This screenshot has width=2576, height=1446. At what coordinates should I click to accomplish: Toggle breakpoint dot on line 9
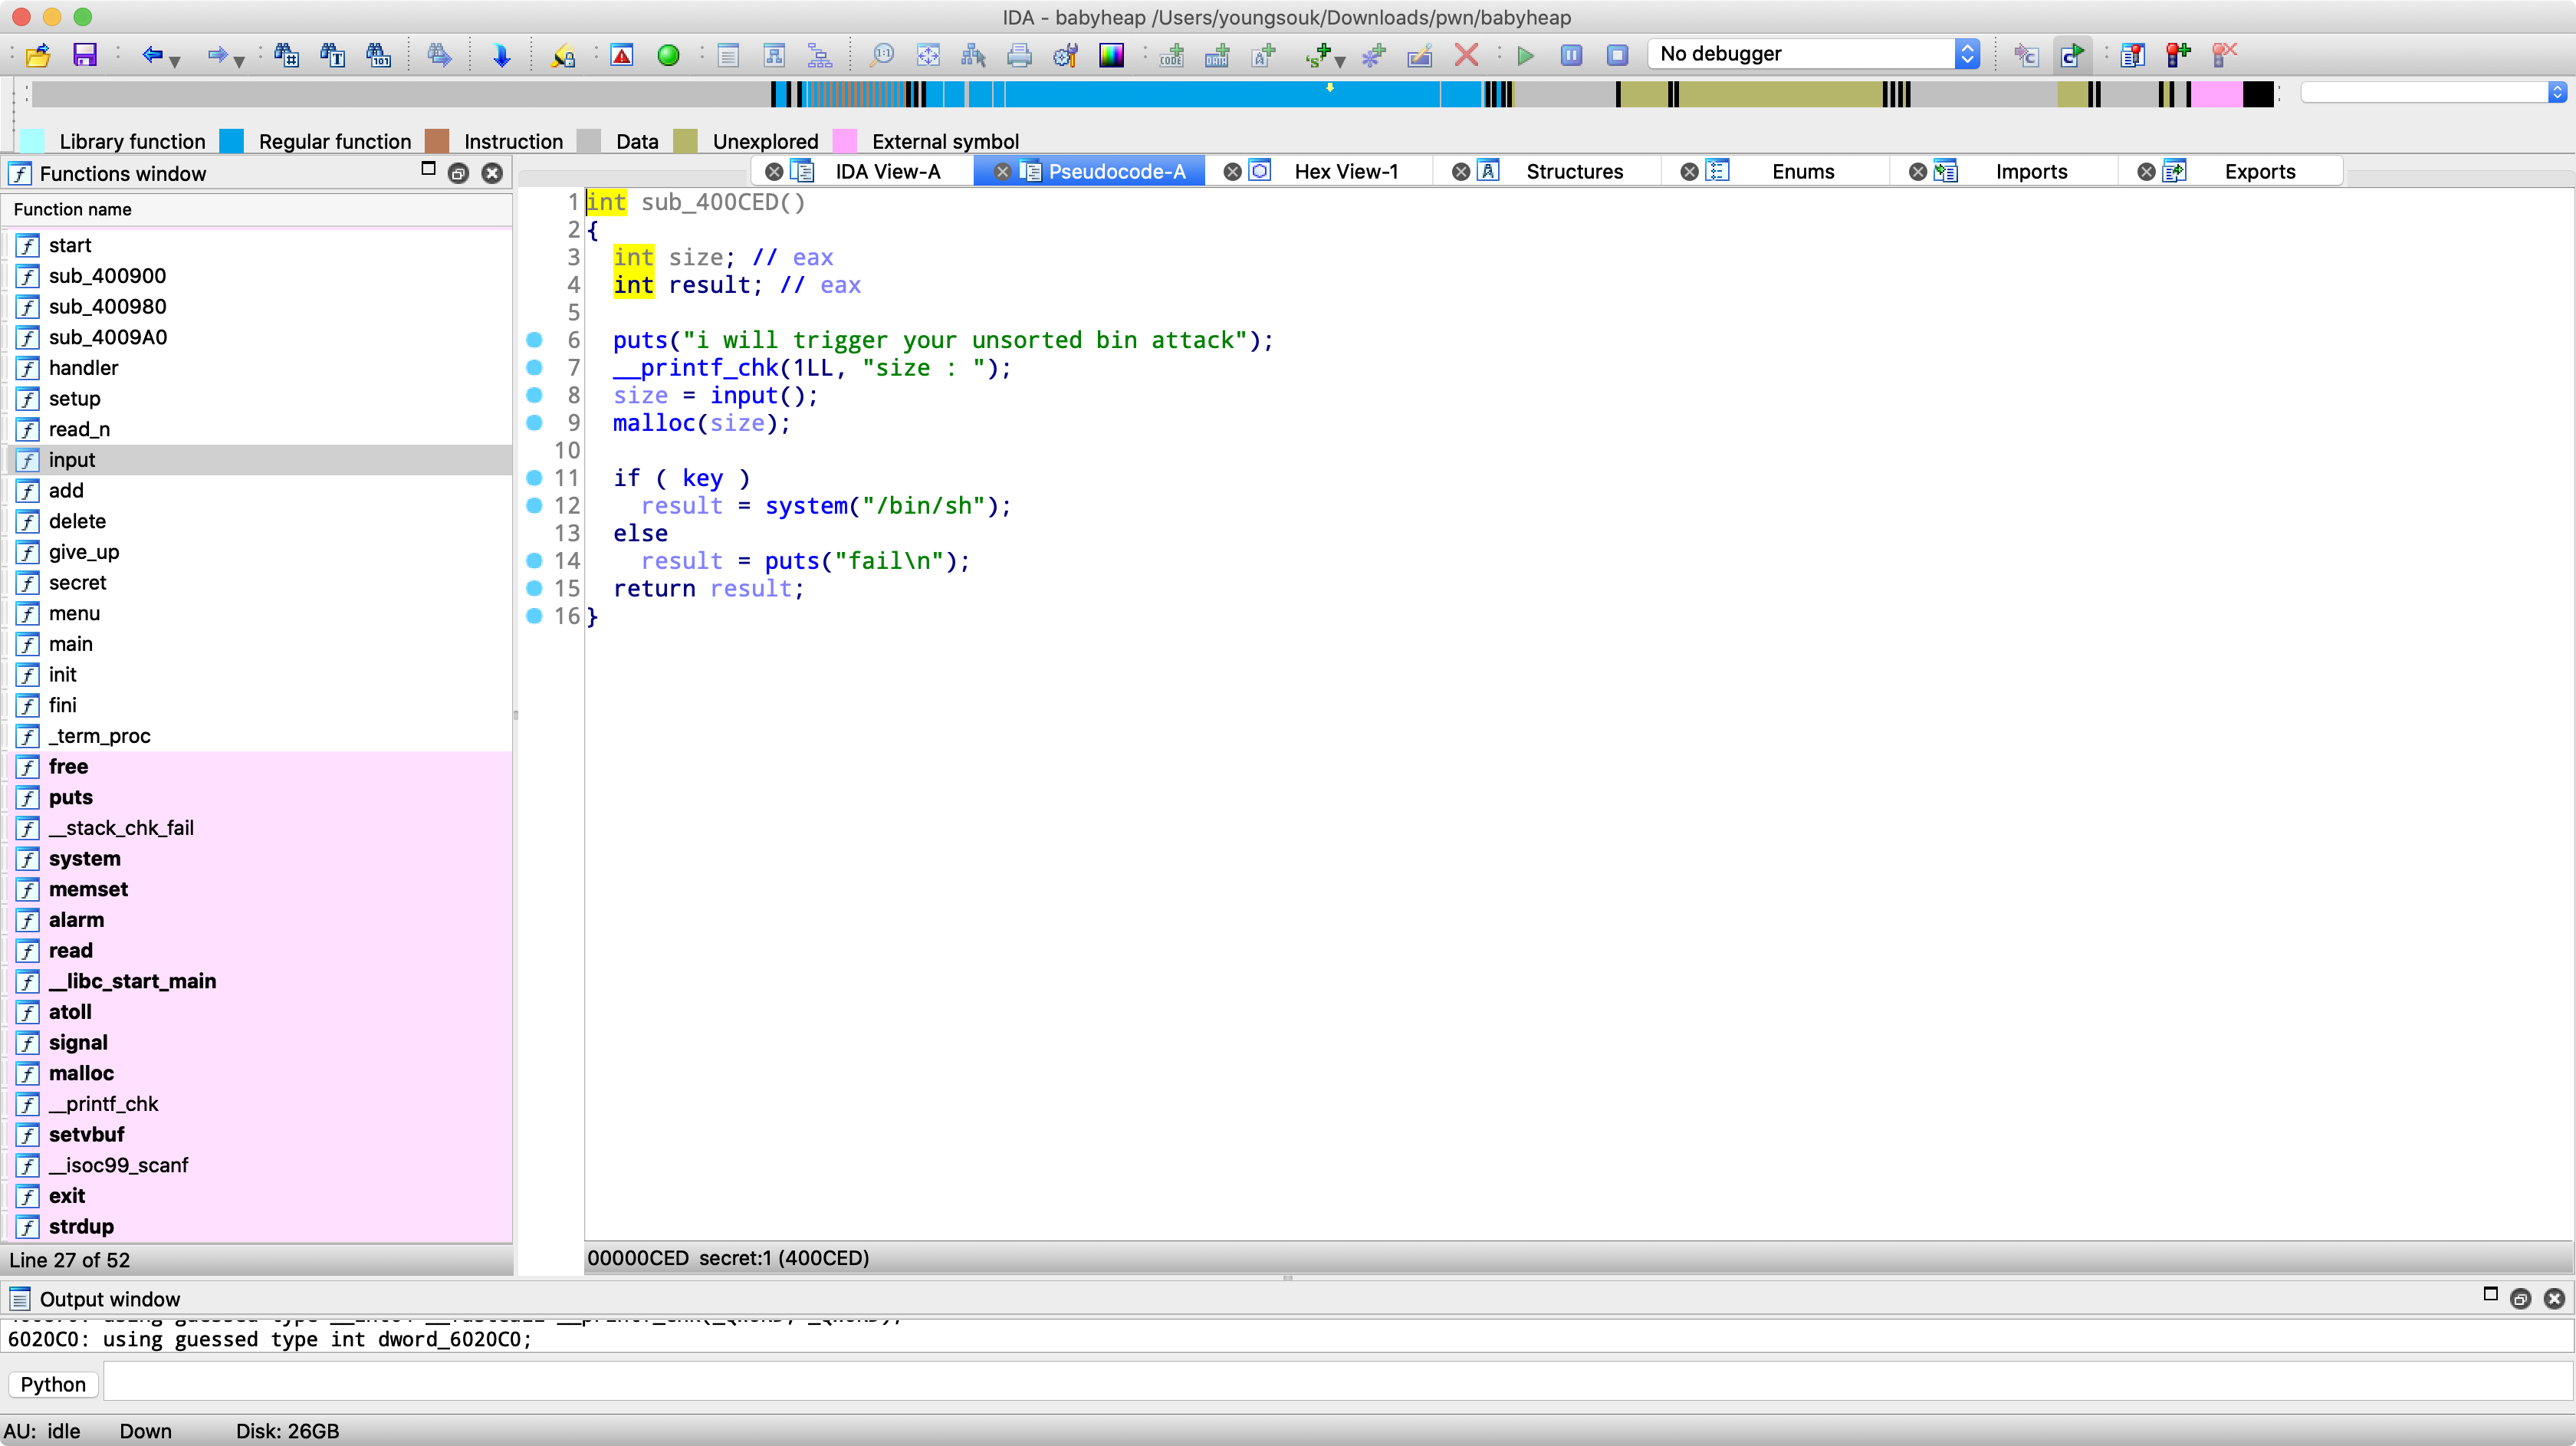click(x=534, y=423)
